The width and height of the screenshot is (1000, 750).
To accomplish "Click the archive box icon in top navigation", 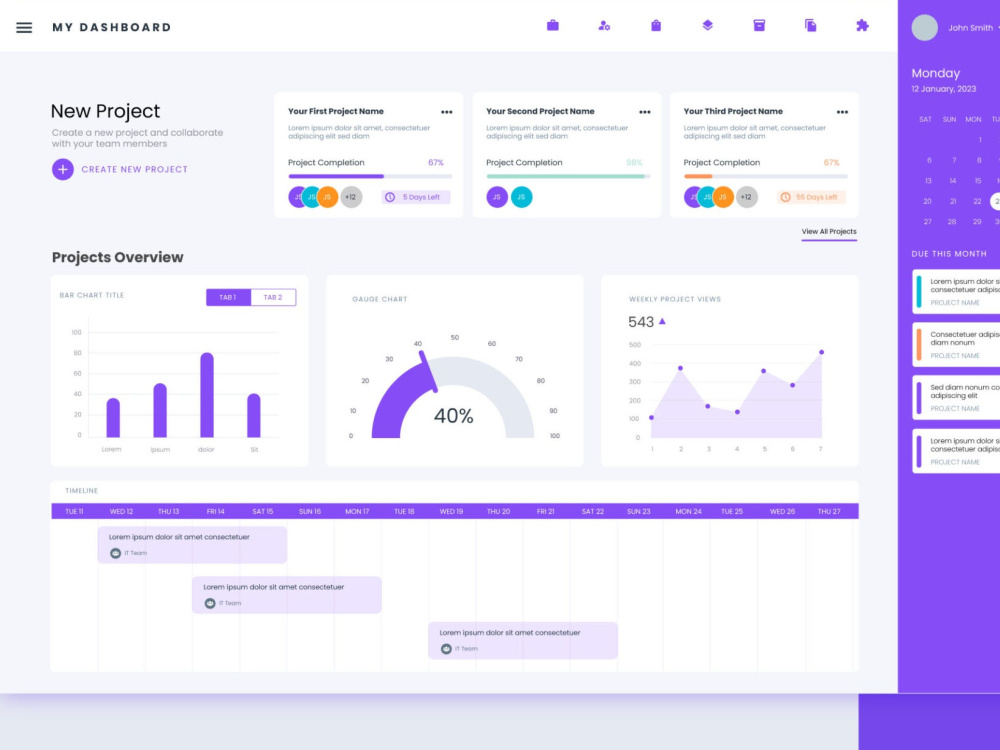I will pos(759,26).
